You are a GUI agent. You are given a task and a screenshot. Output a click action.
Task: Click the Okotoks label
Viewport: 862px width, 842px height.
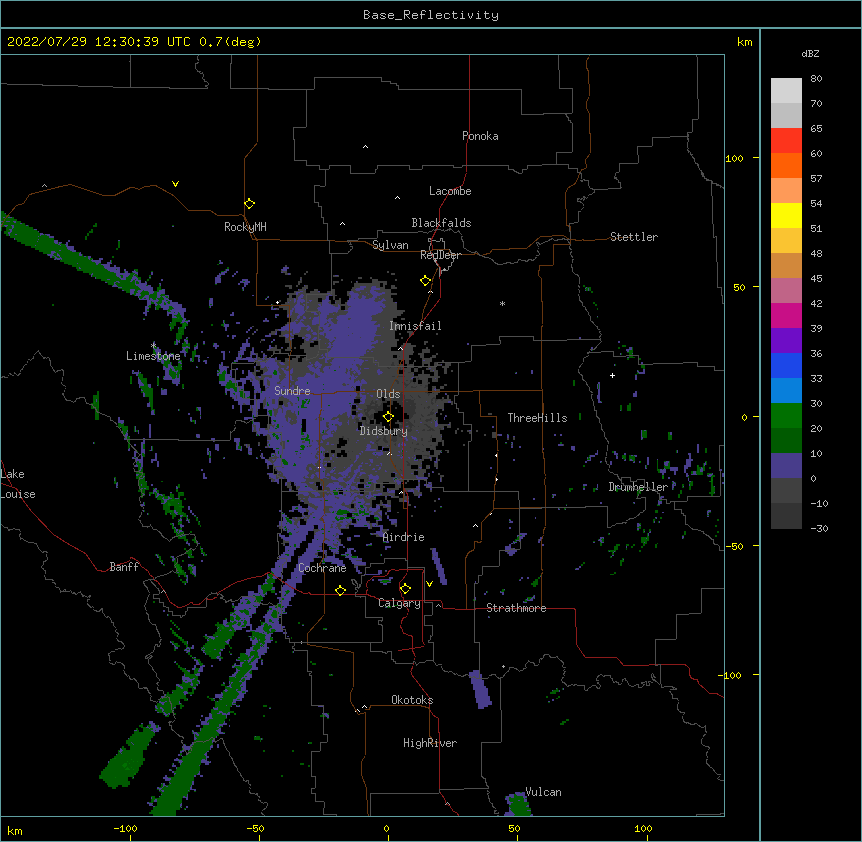(x=412, y=700)
